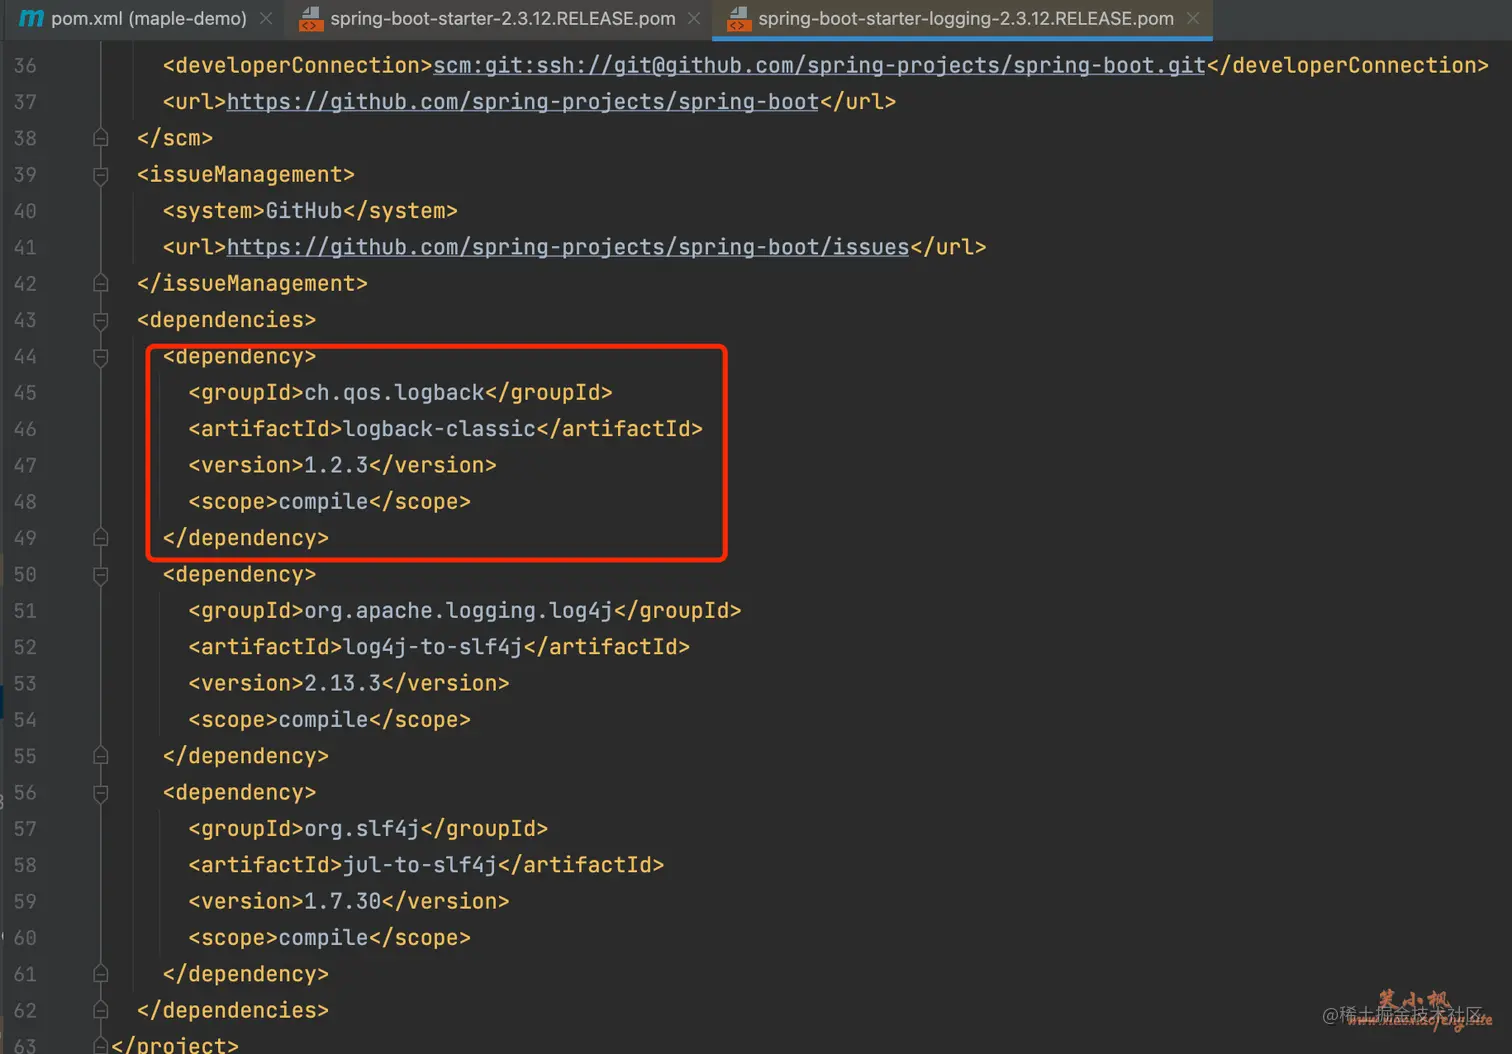Screen dimensions: 1512x1054
Task: Open the spring-boot-starter-2.3.12.RELEASE.pom tab
Action: click(502, 18)
